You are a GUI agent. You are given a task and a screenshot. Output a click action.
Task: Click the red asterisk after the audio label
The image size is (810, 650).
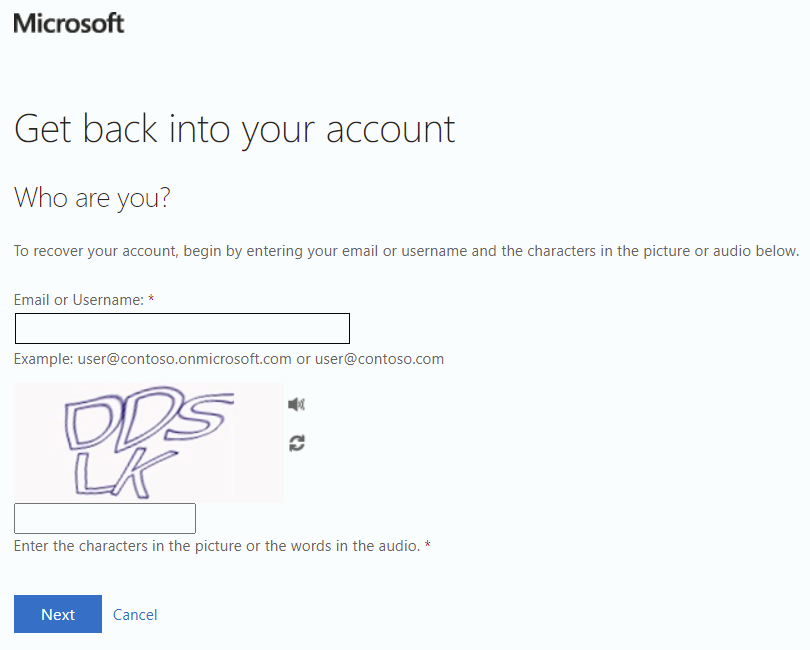tap(427, 545)
